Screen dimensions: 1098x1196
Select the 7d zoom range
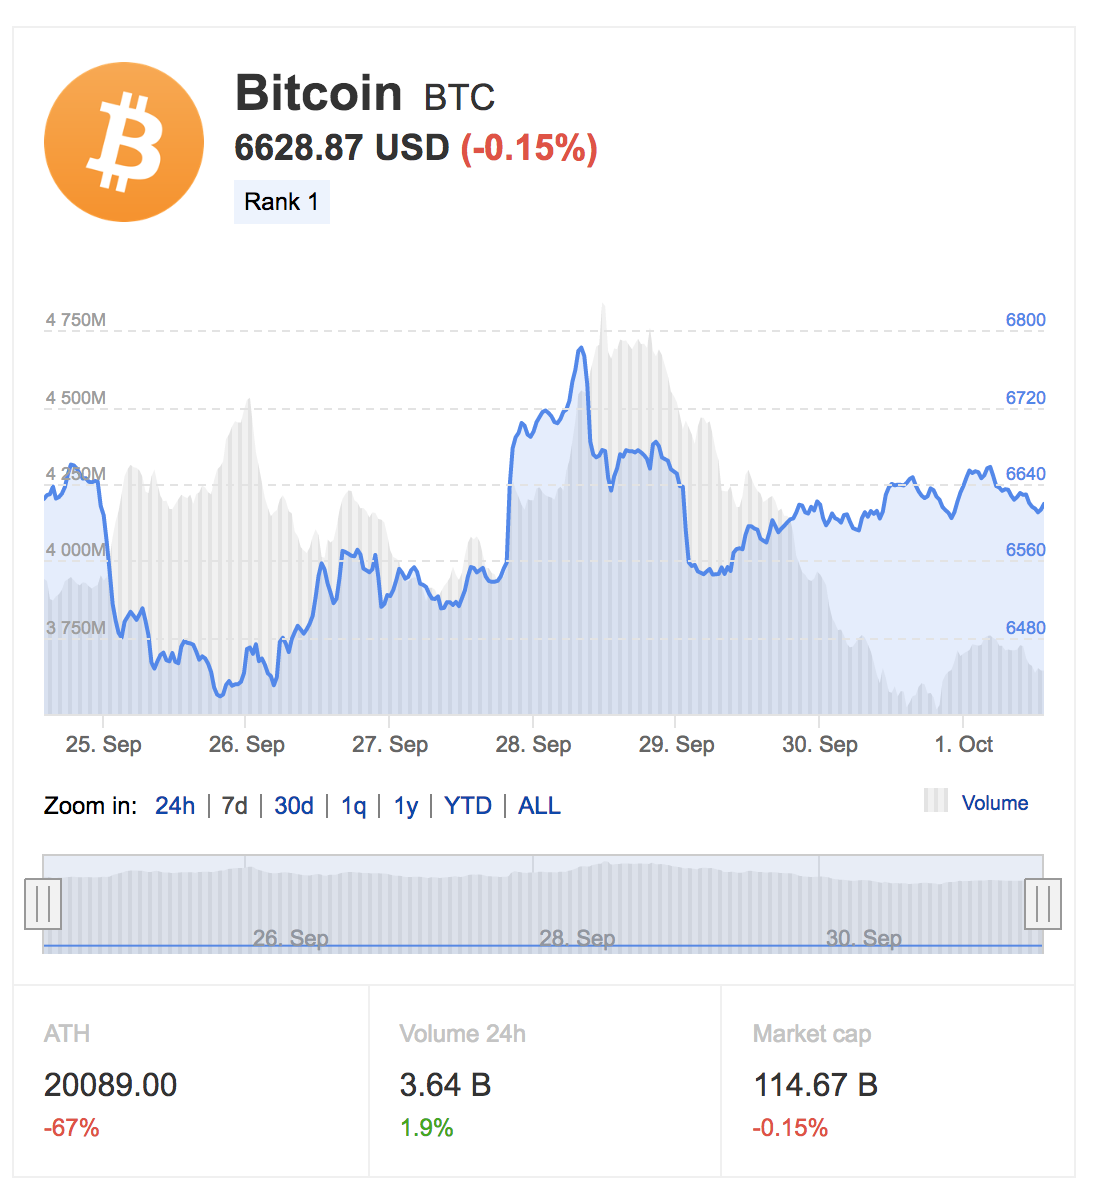tap(234, 805)
